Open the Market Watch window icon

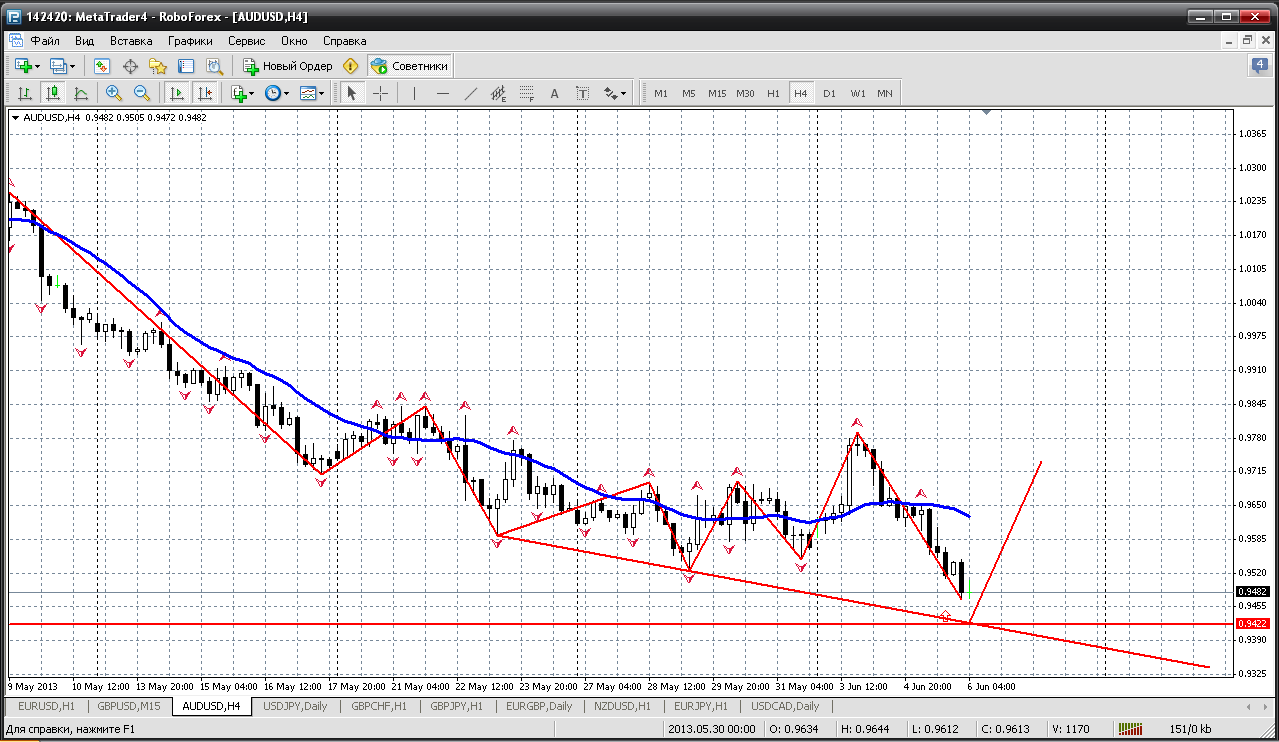click(x=102, y=66)
